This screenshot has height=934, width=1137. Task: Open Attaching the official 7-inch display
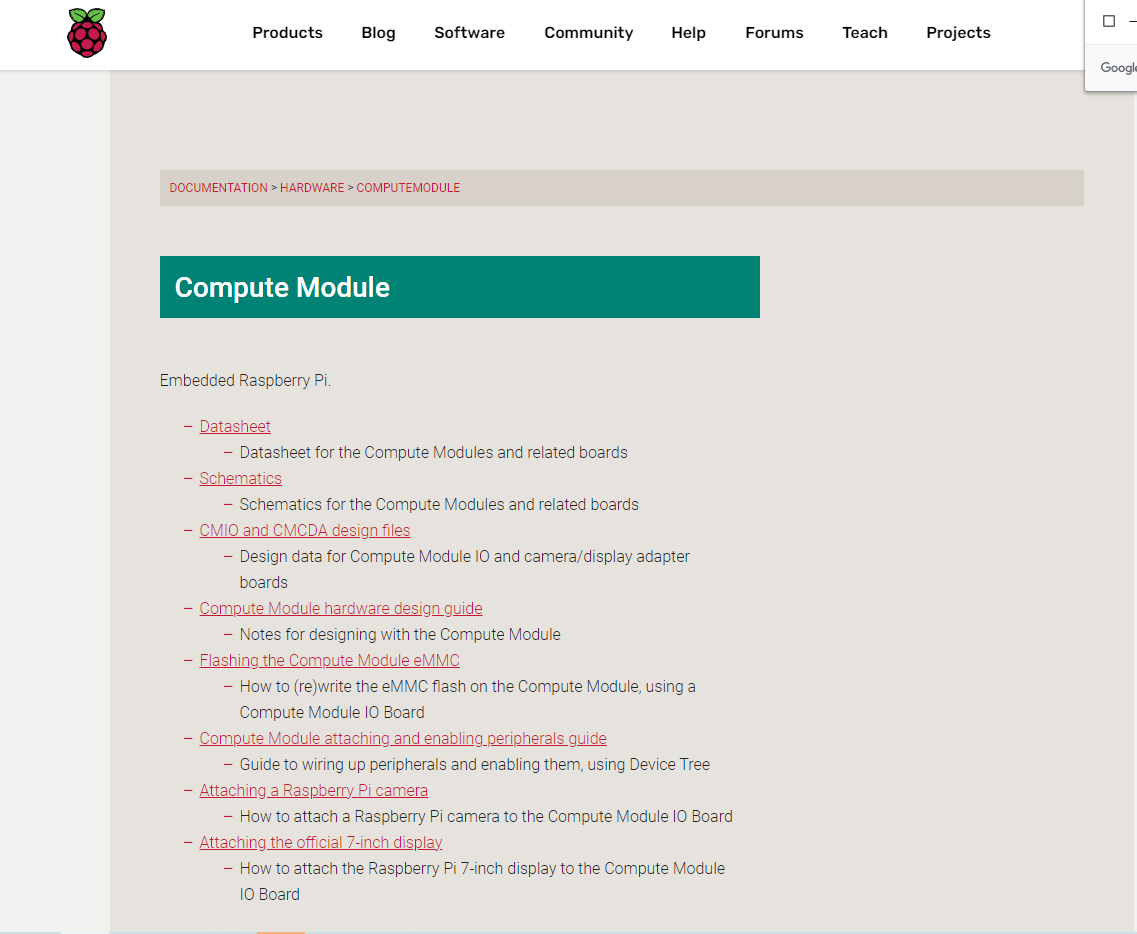click(x=321, y=843)
